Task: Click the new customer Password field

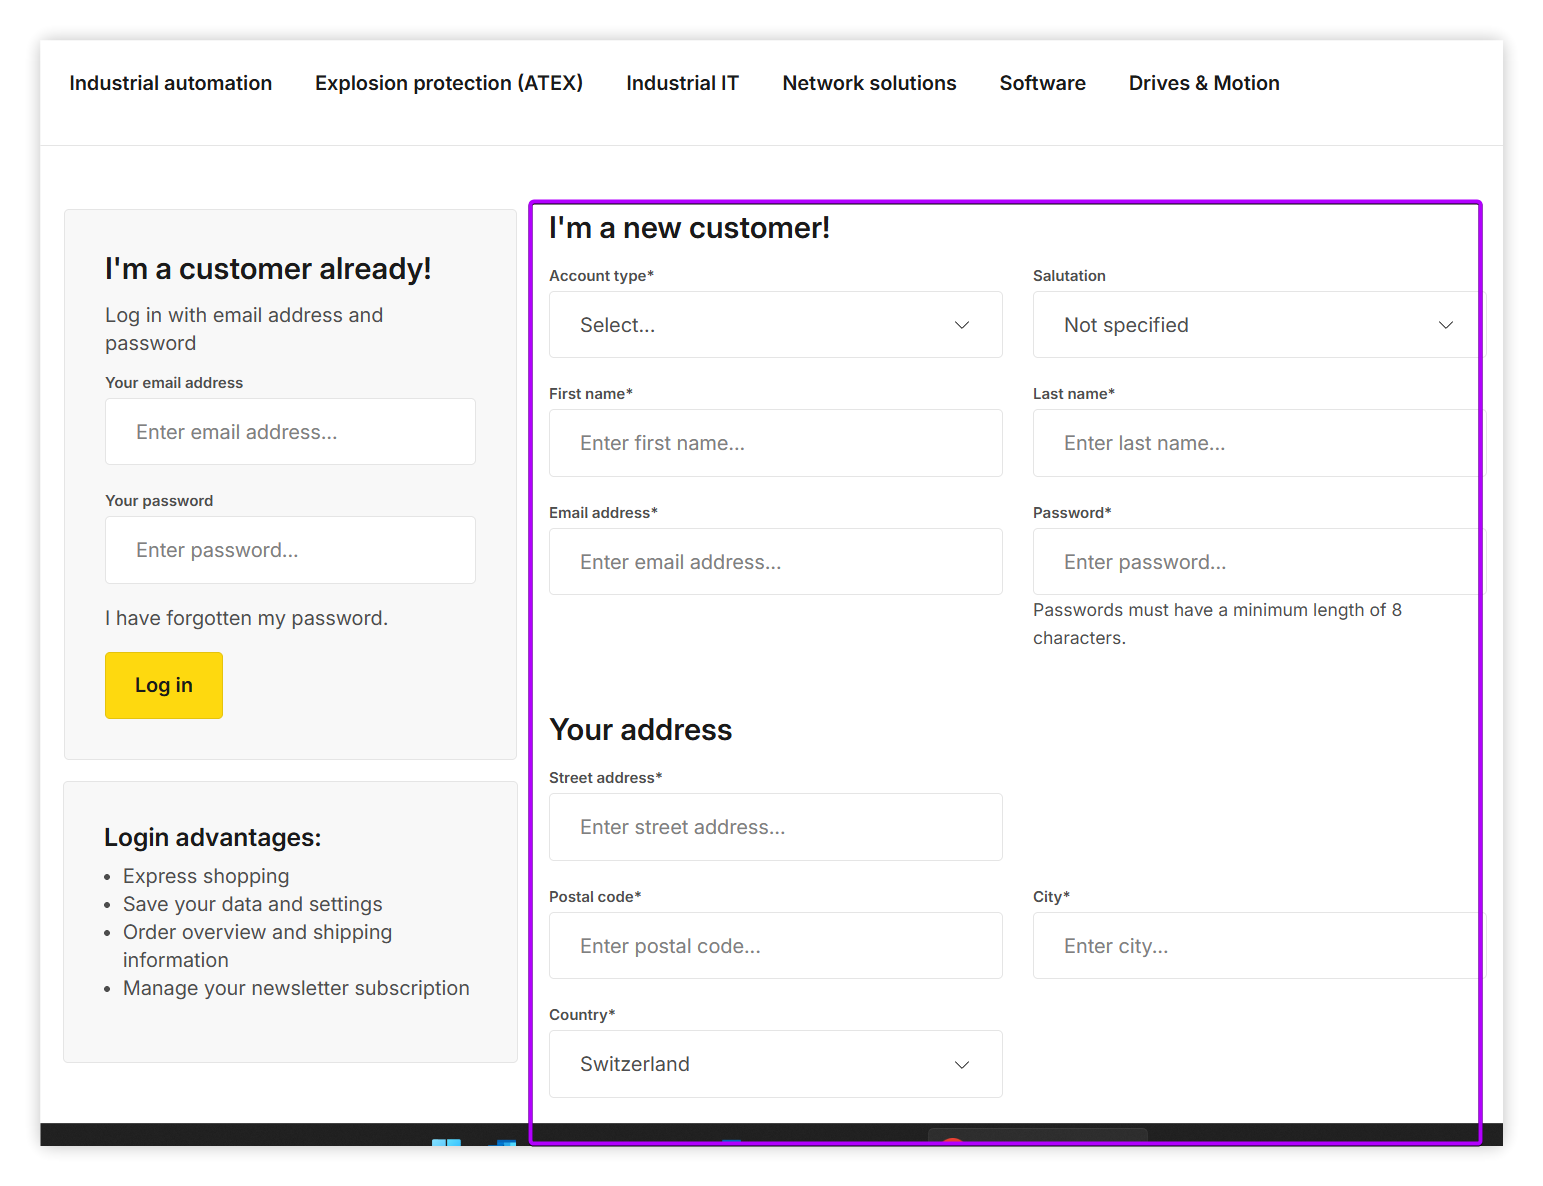Action: click(x=1256, y=562)
